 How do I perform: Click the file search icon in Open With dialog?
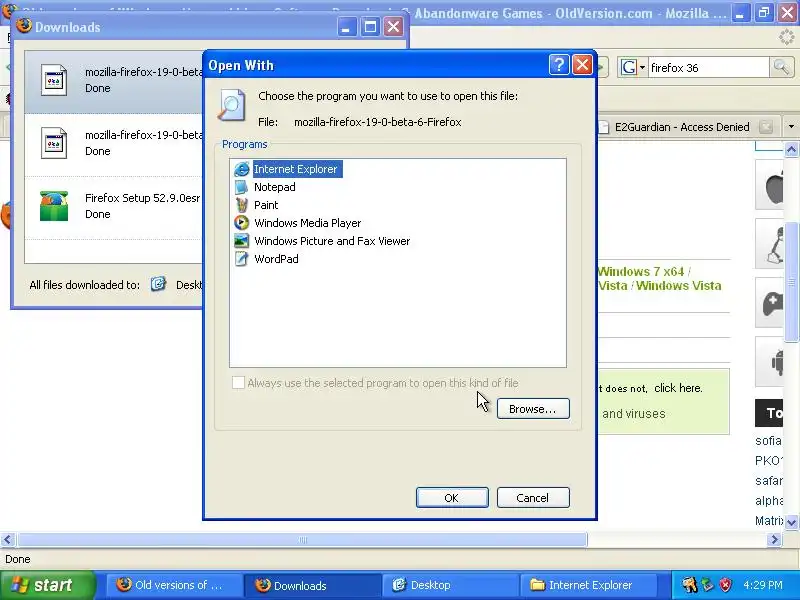(232, 105)
